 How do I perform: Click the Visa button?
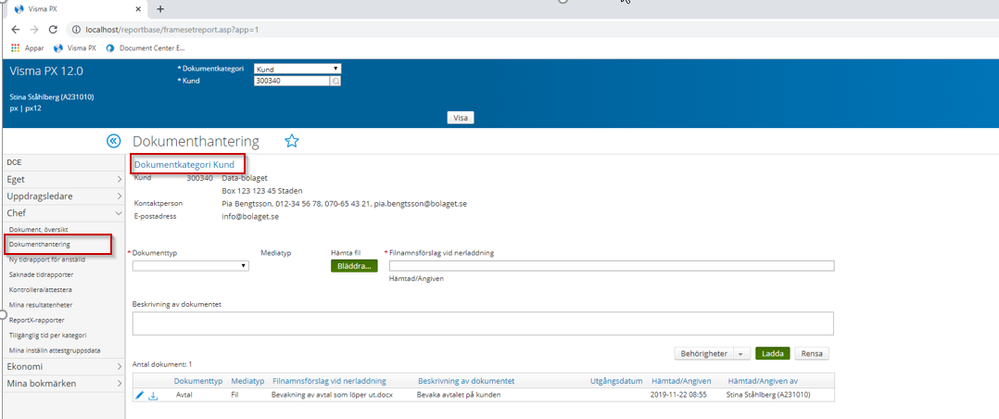[x=461, y=118]
